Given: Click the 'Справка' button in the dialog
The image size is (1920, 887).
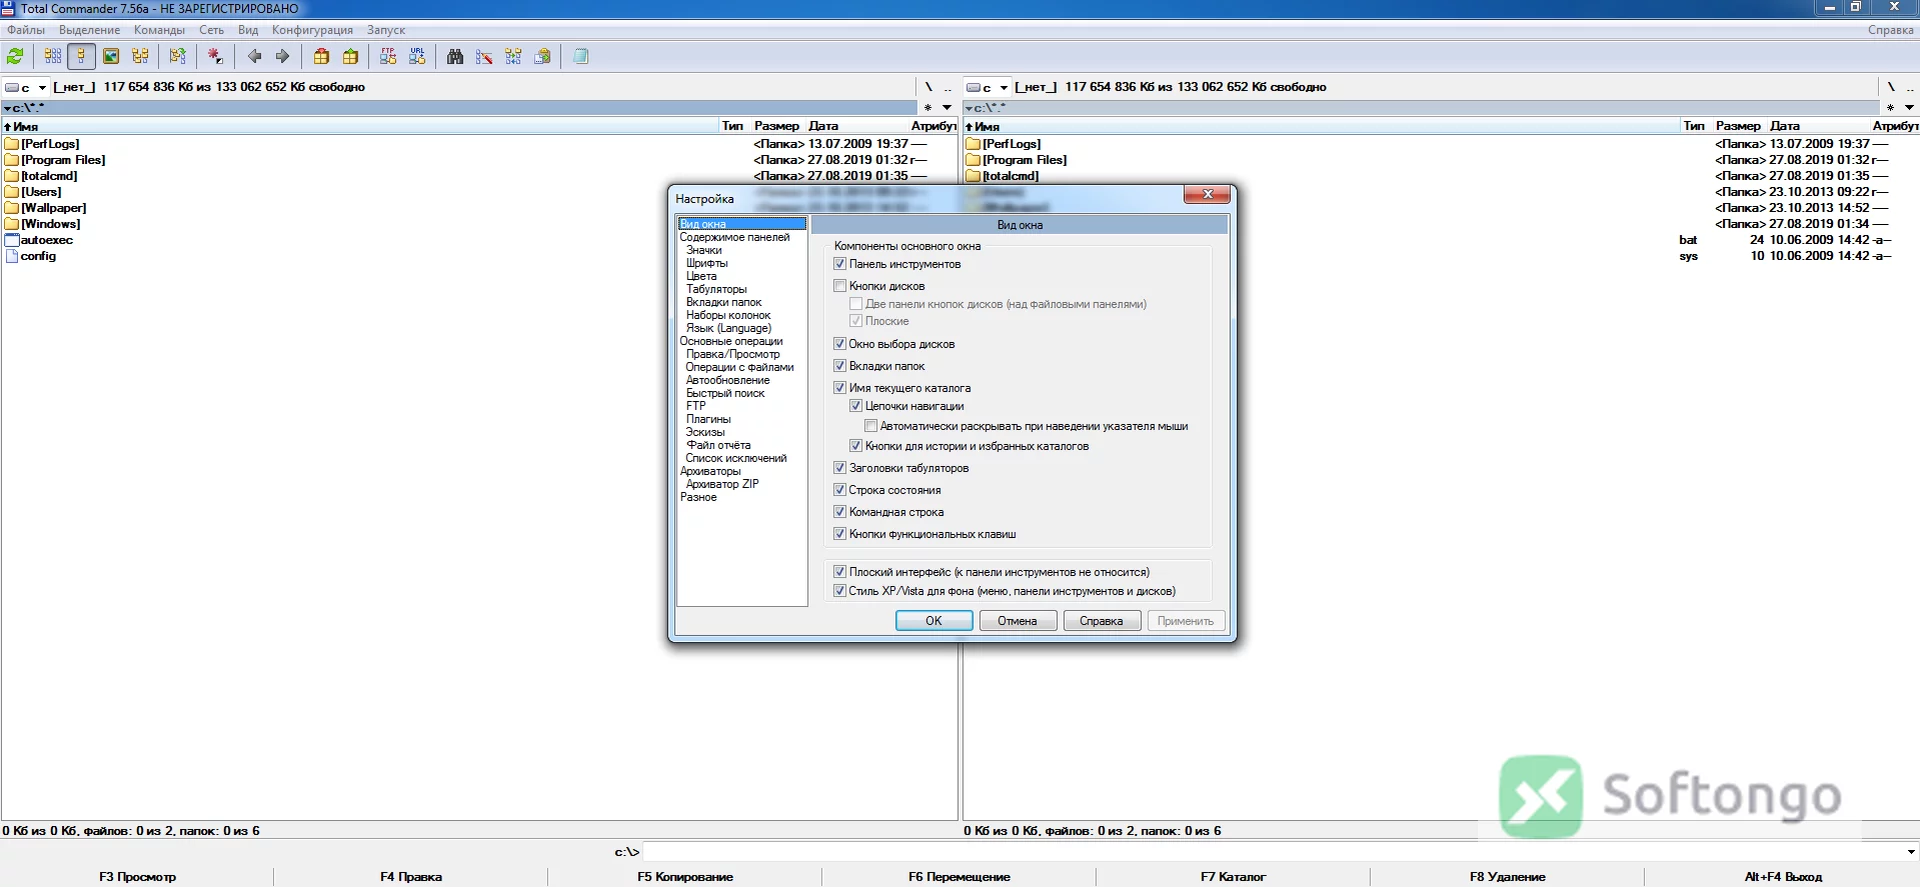Looking at the screenshot, I should point(1101,621).
